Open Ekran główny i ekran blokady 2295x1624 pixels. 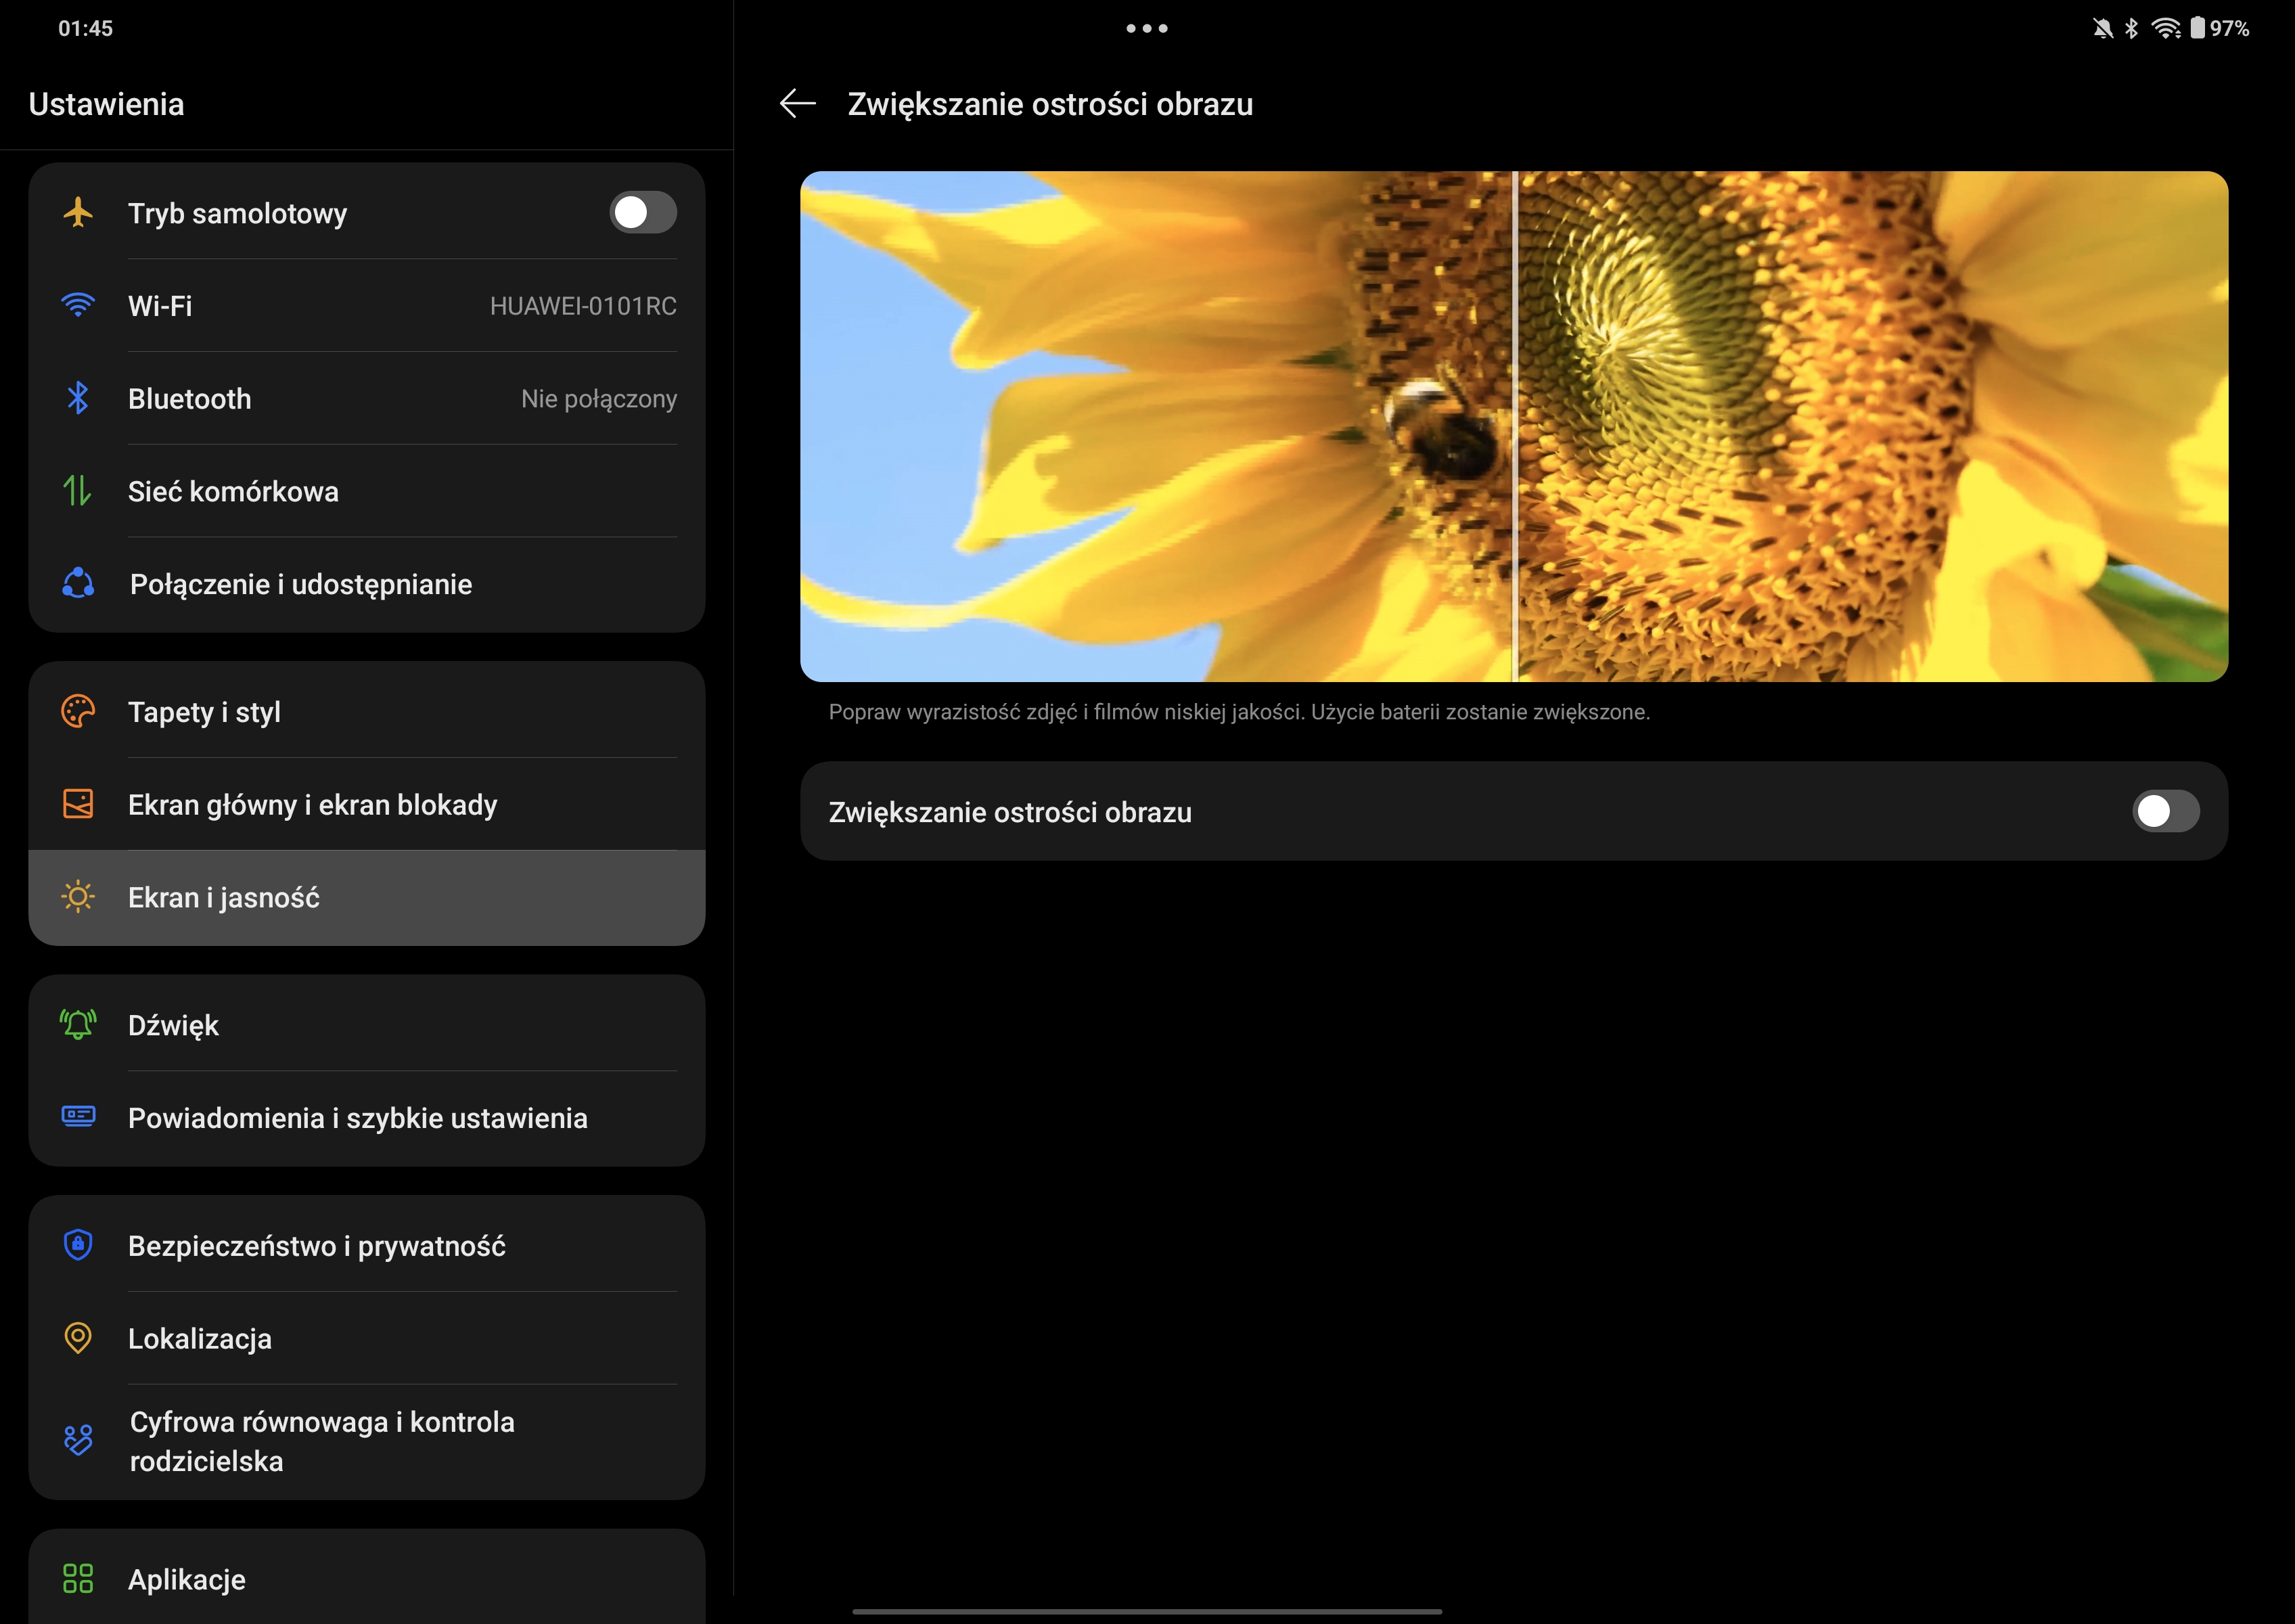[312, 805]
